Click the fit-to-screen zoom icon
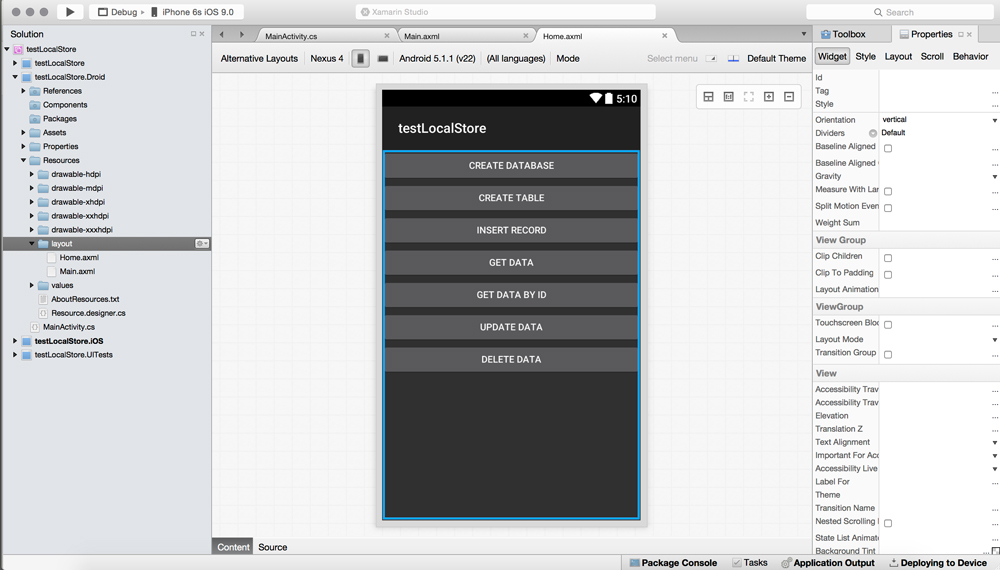 [748, 97]
